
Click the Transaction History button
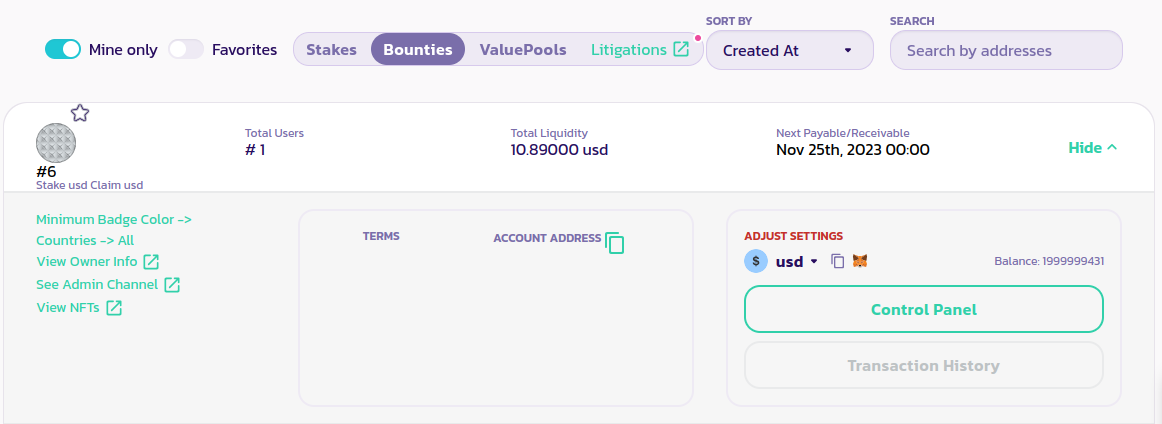click(x=923, y=366)
